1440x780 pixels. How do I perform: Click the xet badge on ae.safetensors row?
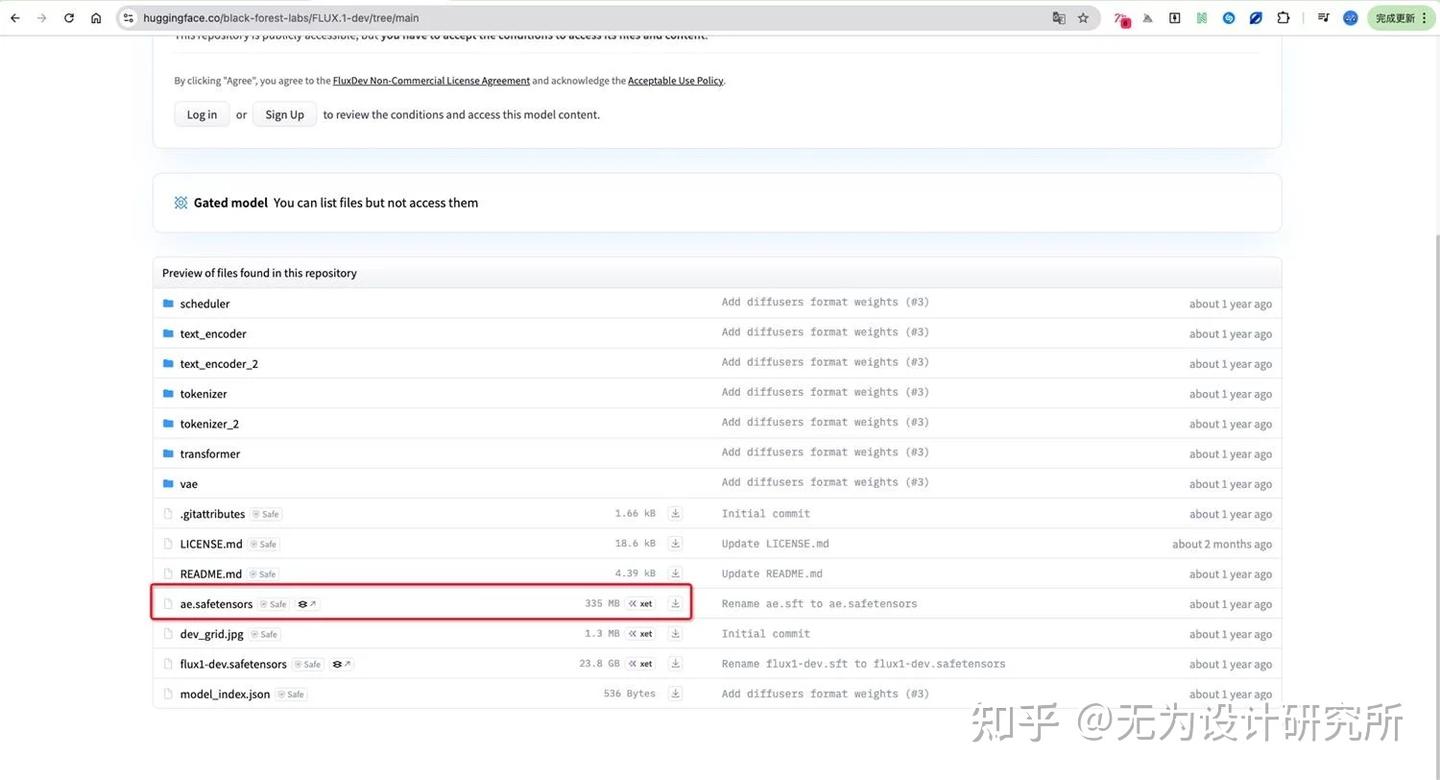pos(641,604)
